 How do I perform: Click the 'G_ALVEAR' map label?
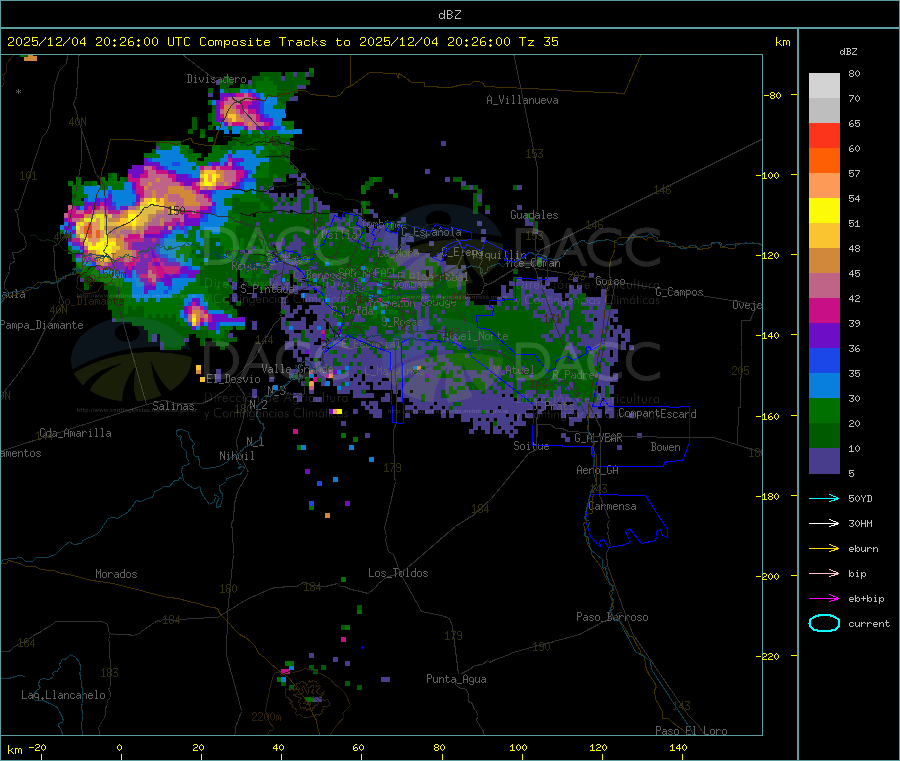click(598, 438)
